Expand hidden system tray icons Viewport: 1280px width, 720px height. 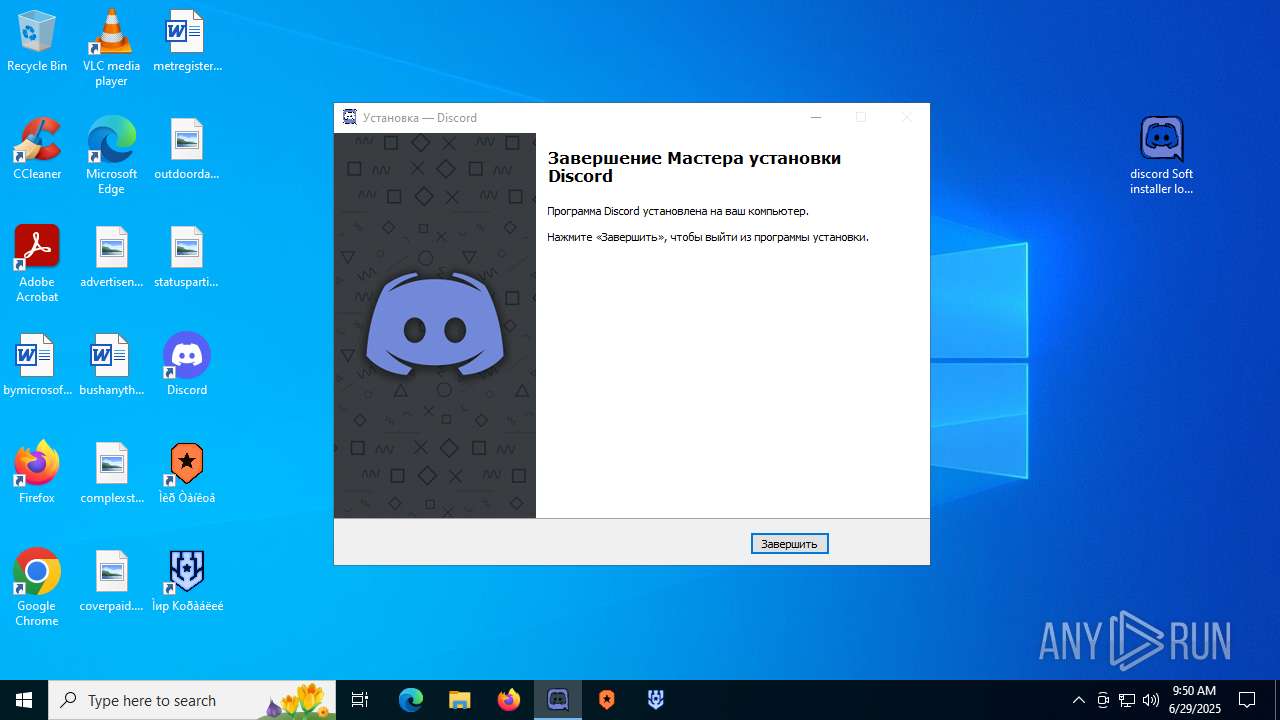pyautogui.click(x=1078, y=700)
